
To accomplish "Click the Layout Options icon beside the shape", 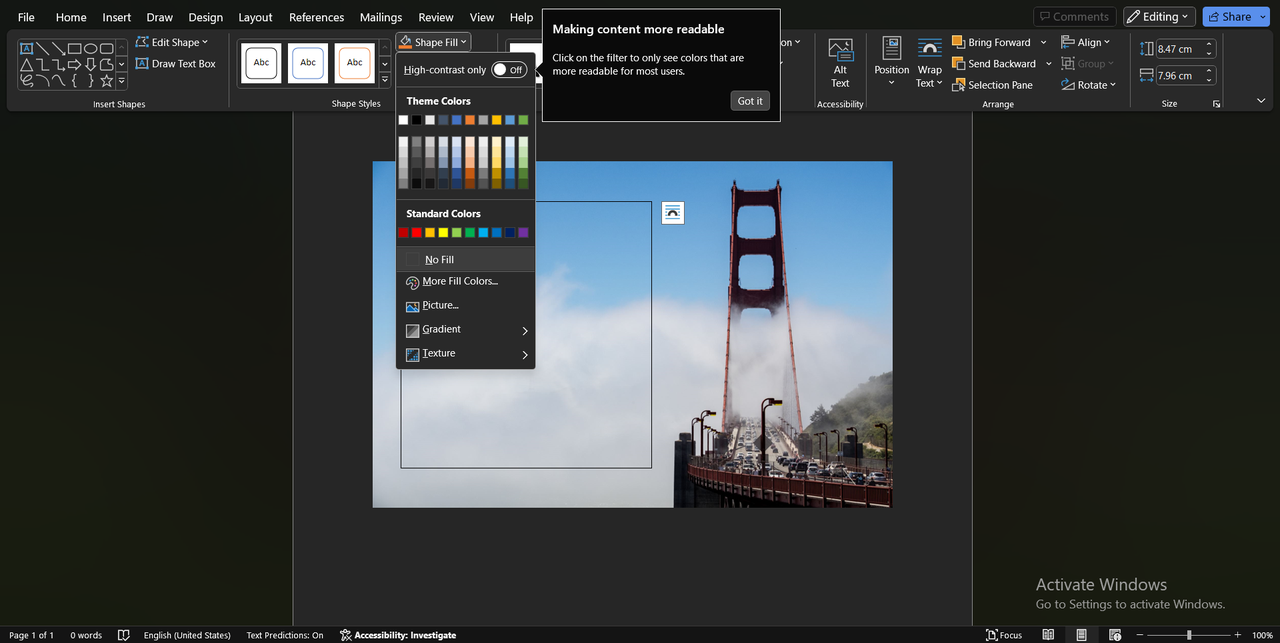I will [673, 212].
